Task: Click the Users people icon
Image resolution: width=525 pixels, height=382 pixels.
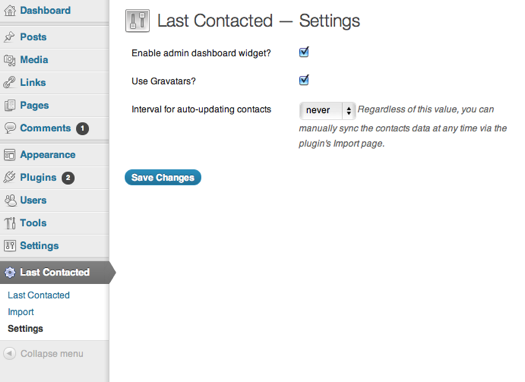Action: click(x=10, y=200)
